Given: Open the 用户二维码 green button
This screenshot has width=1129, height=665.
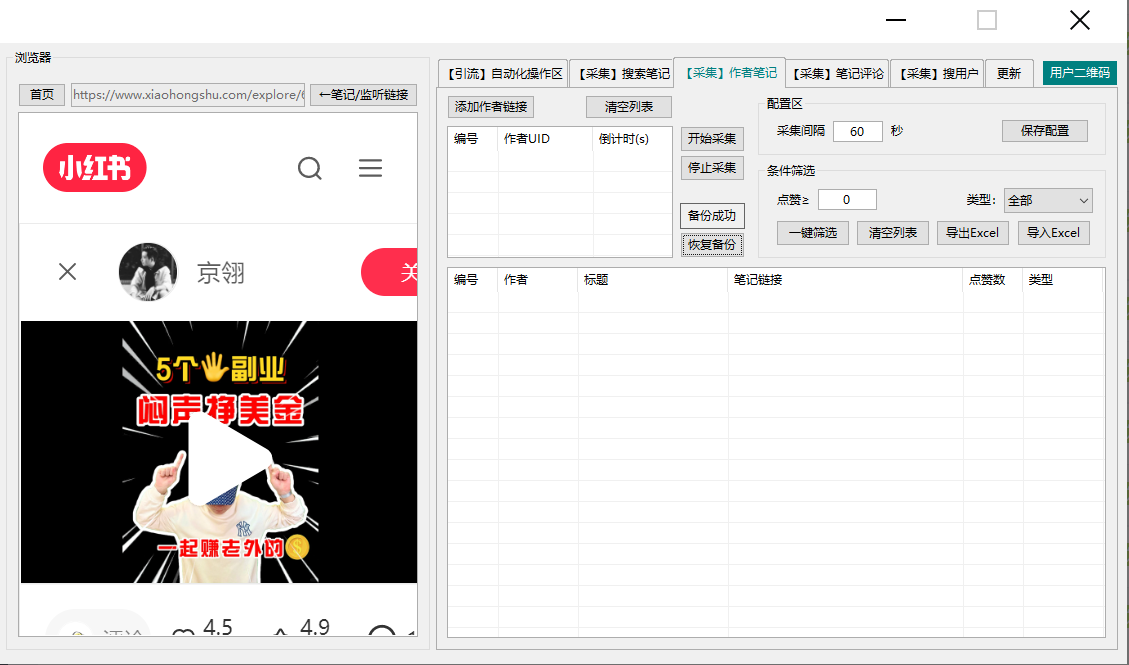Looking at the screenshot, I should [1079, 73].
